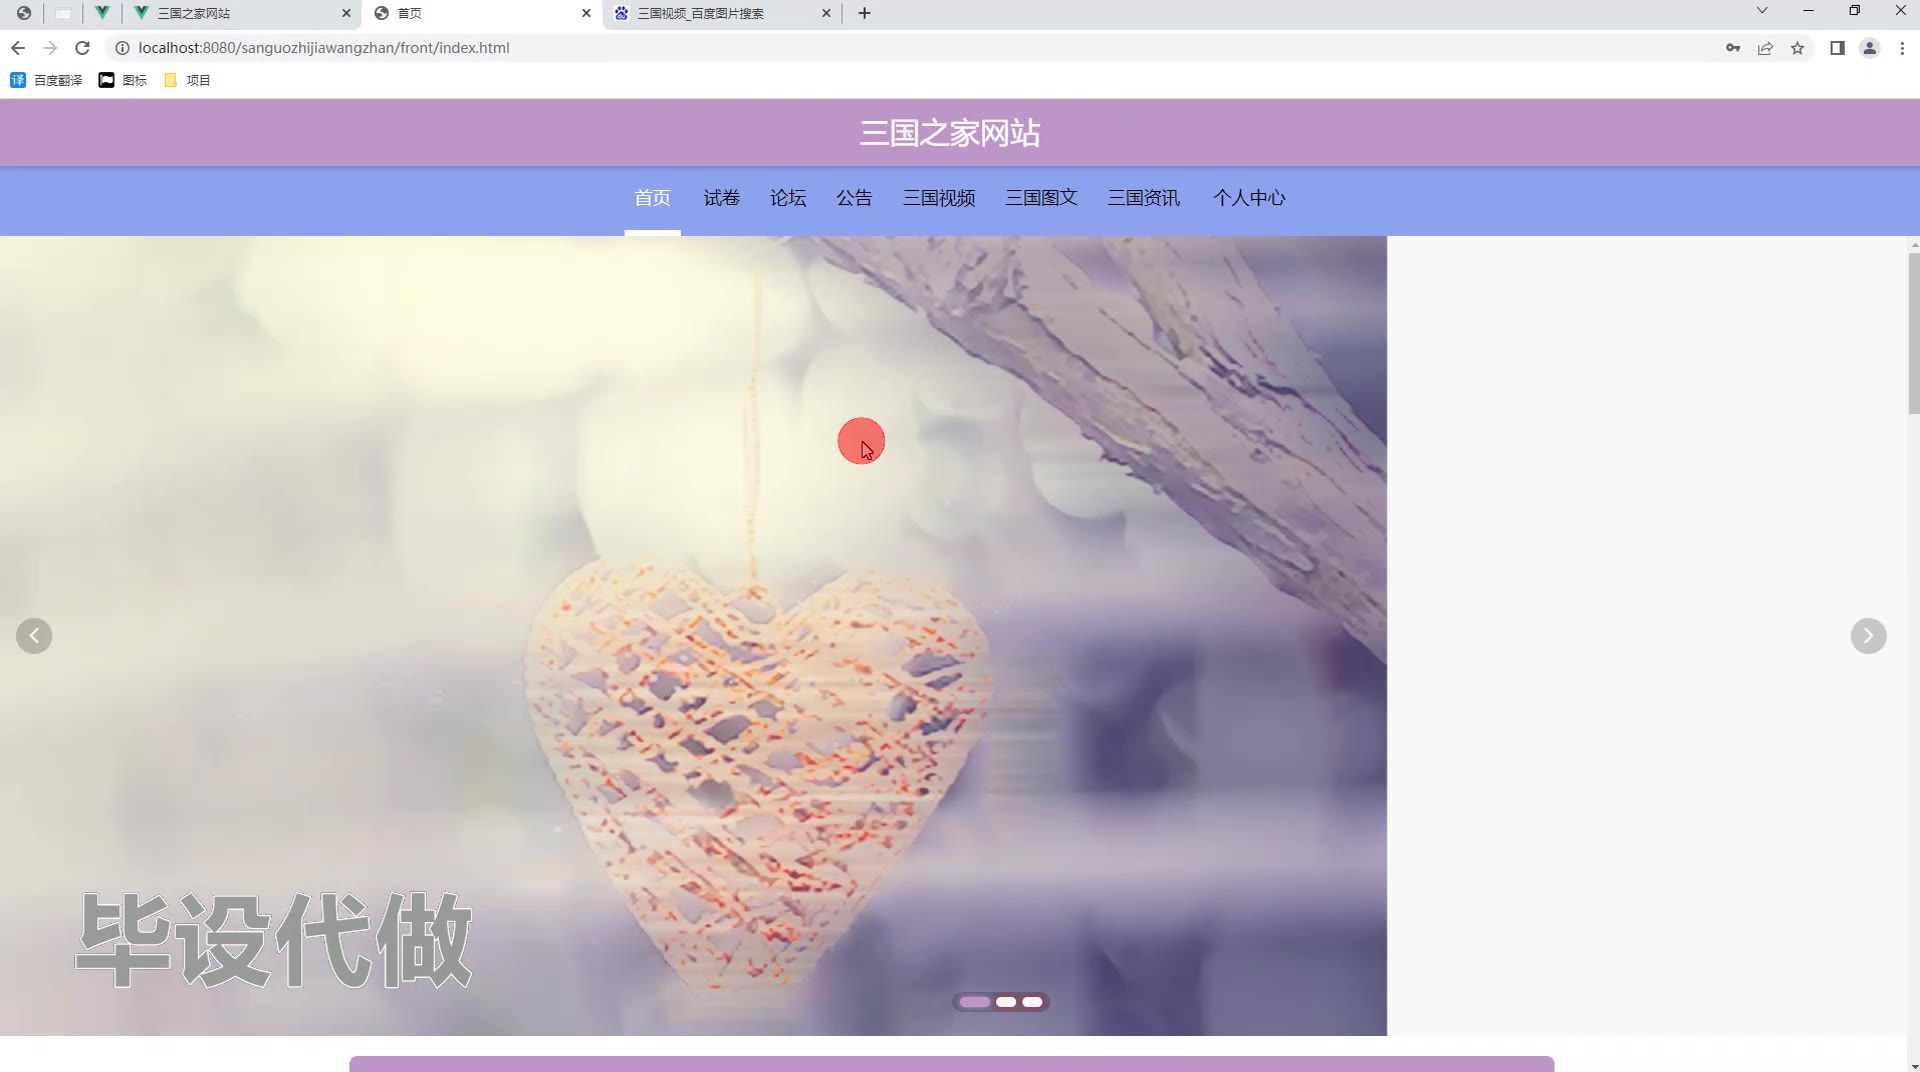Open 三国资讯 in the navigation menu

(1143, 198)
